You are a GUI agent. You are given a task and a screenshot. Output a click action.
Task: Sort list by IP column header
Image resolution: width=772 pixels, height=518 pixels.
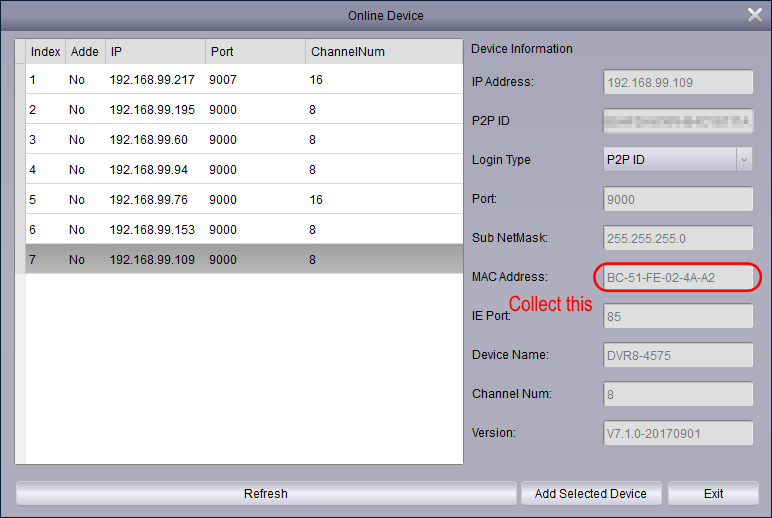(x=154, y=51)
